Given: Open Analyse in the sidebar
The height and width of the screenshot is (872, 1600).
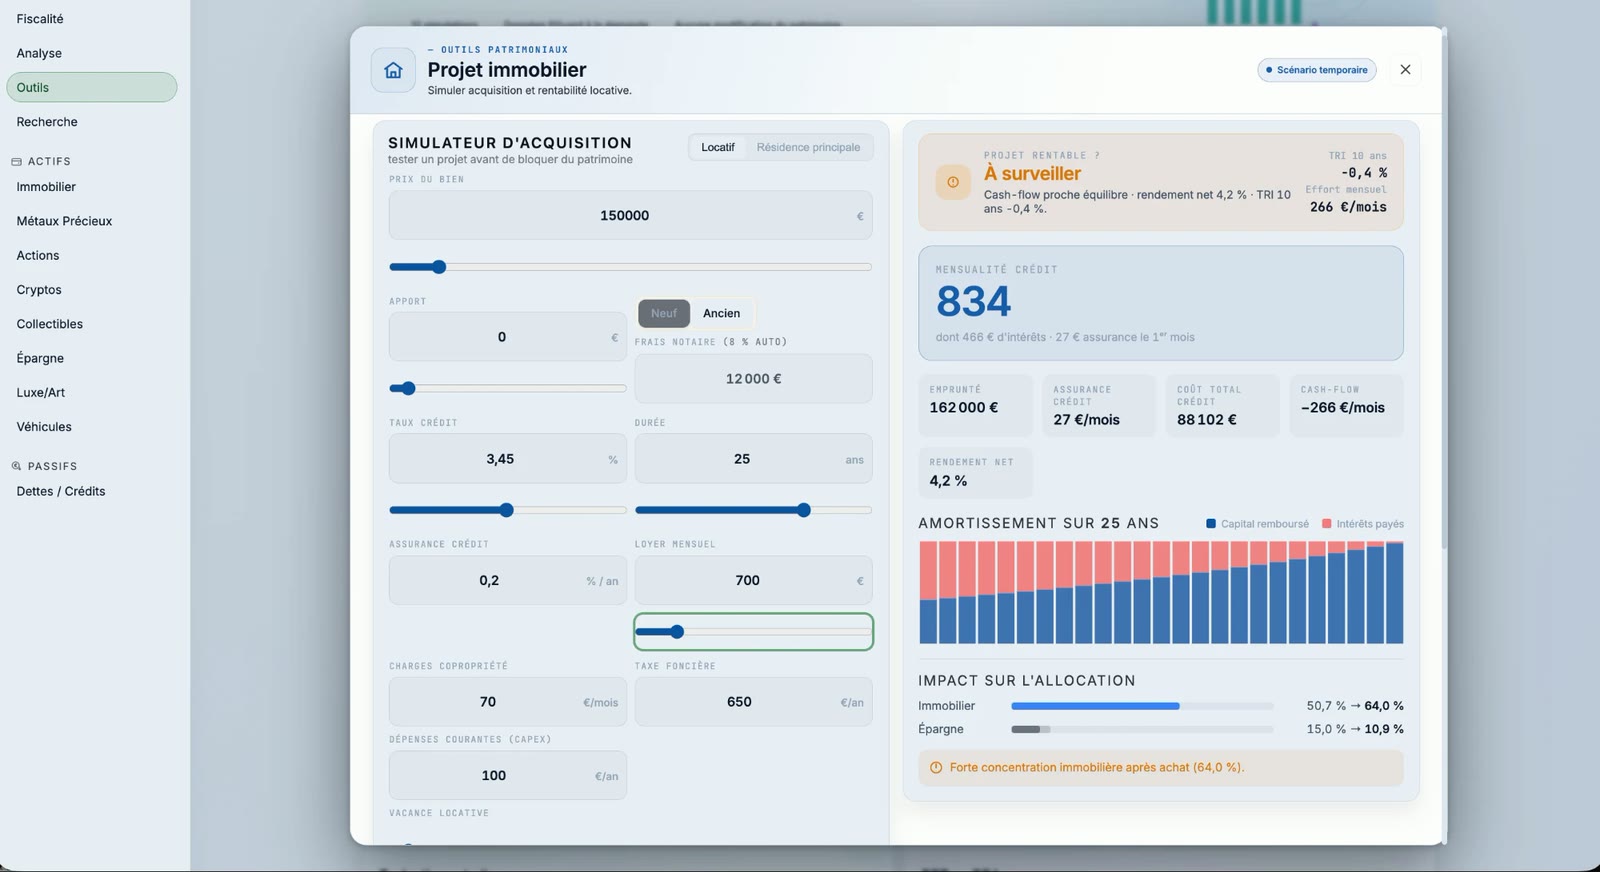Looking at the screenshot, I should 39,53.
